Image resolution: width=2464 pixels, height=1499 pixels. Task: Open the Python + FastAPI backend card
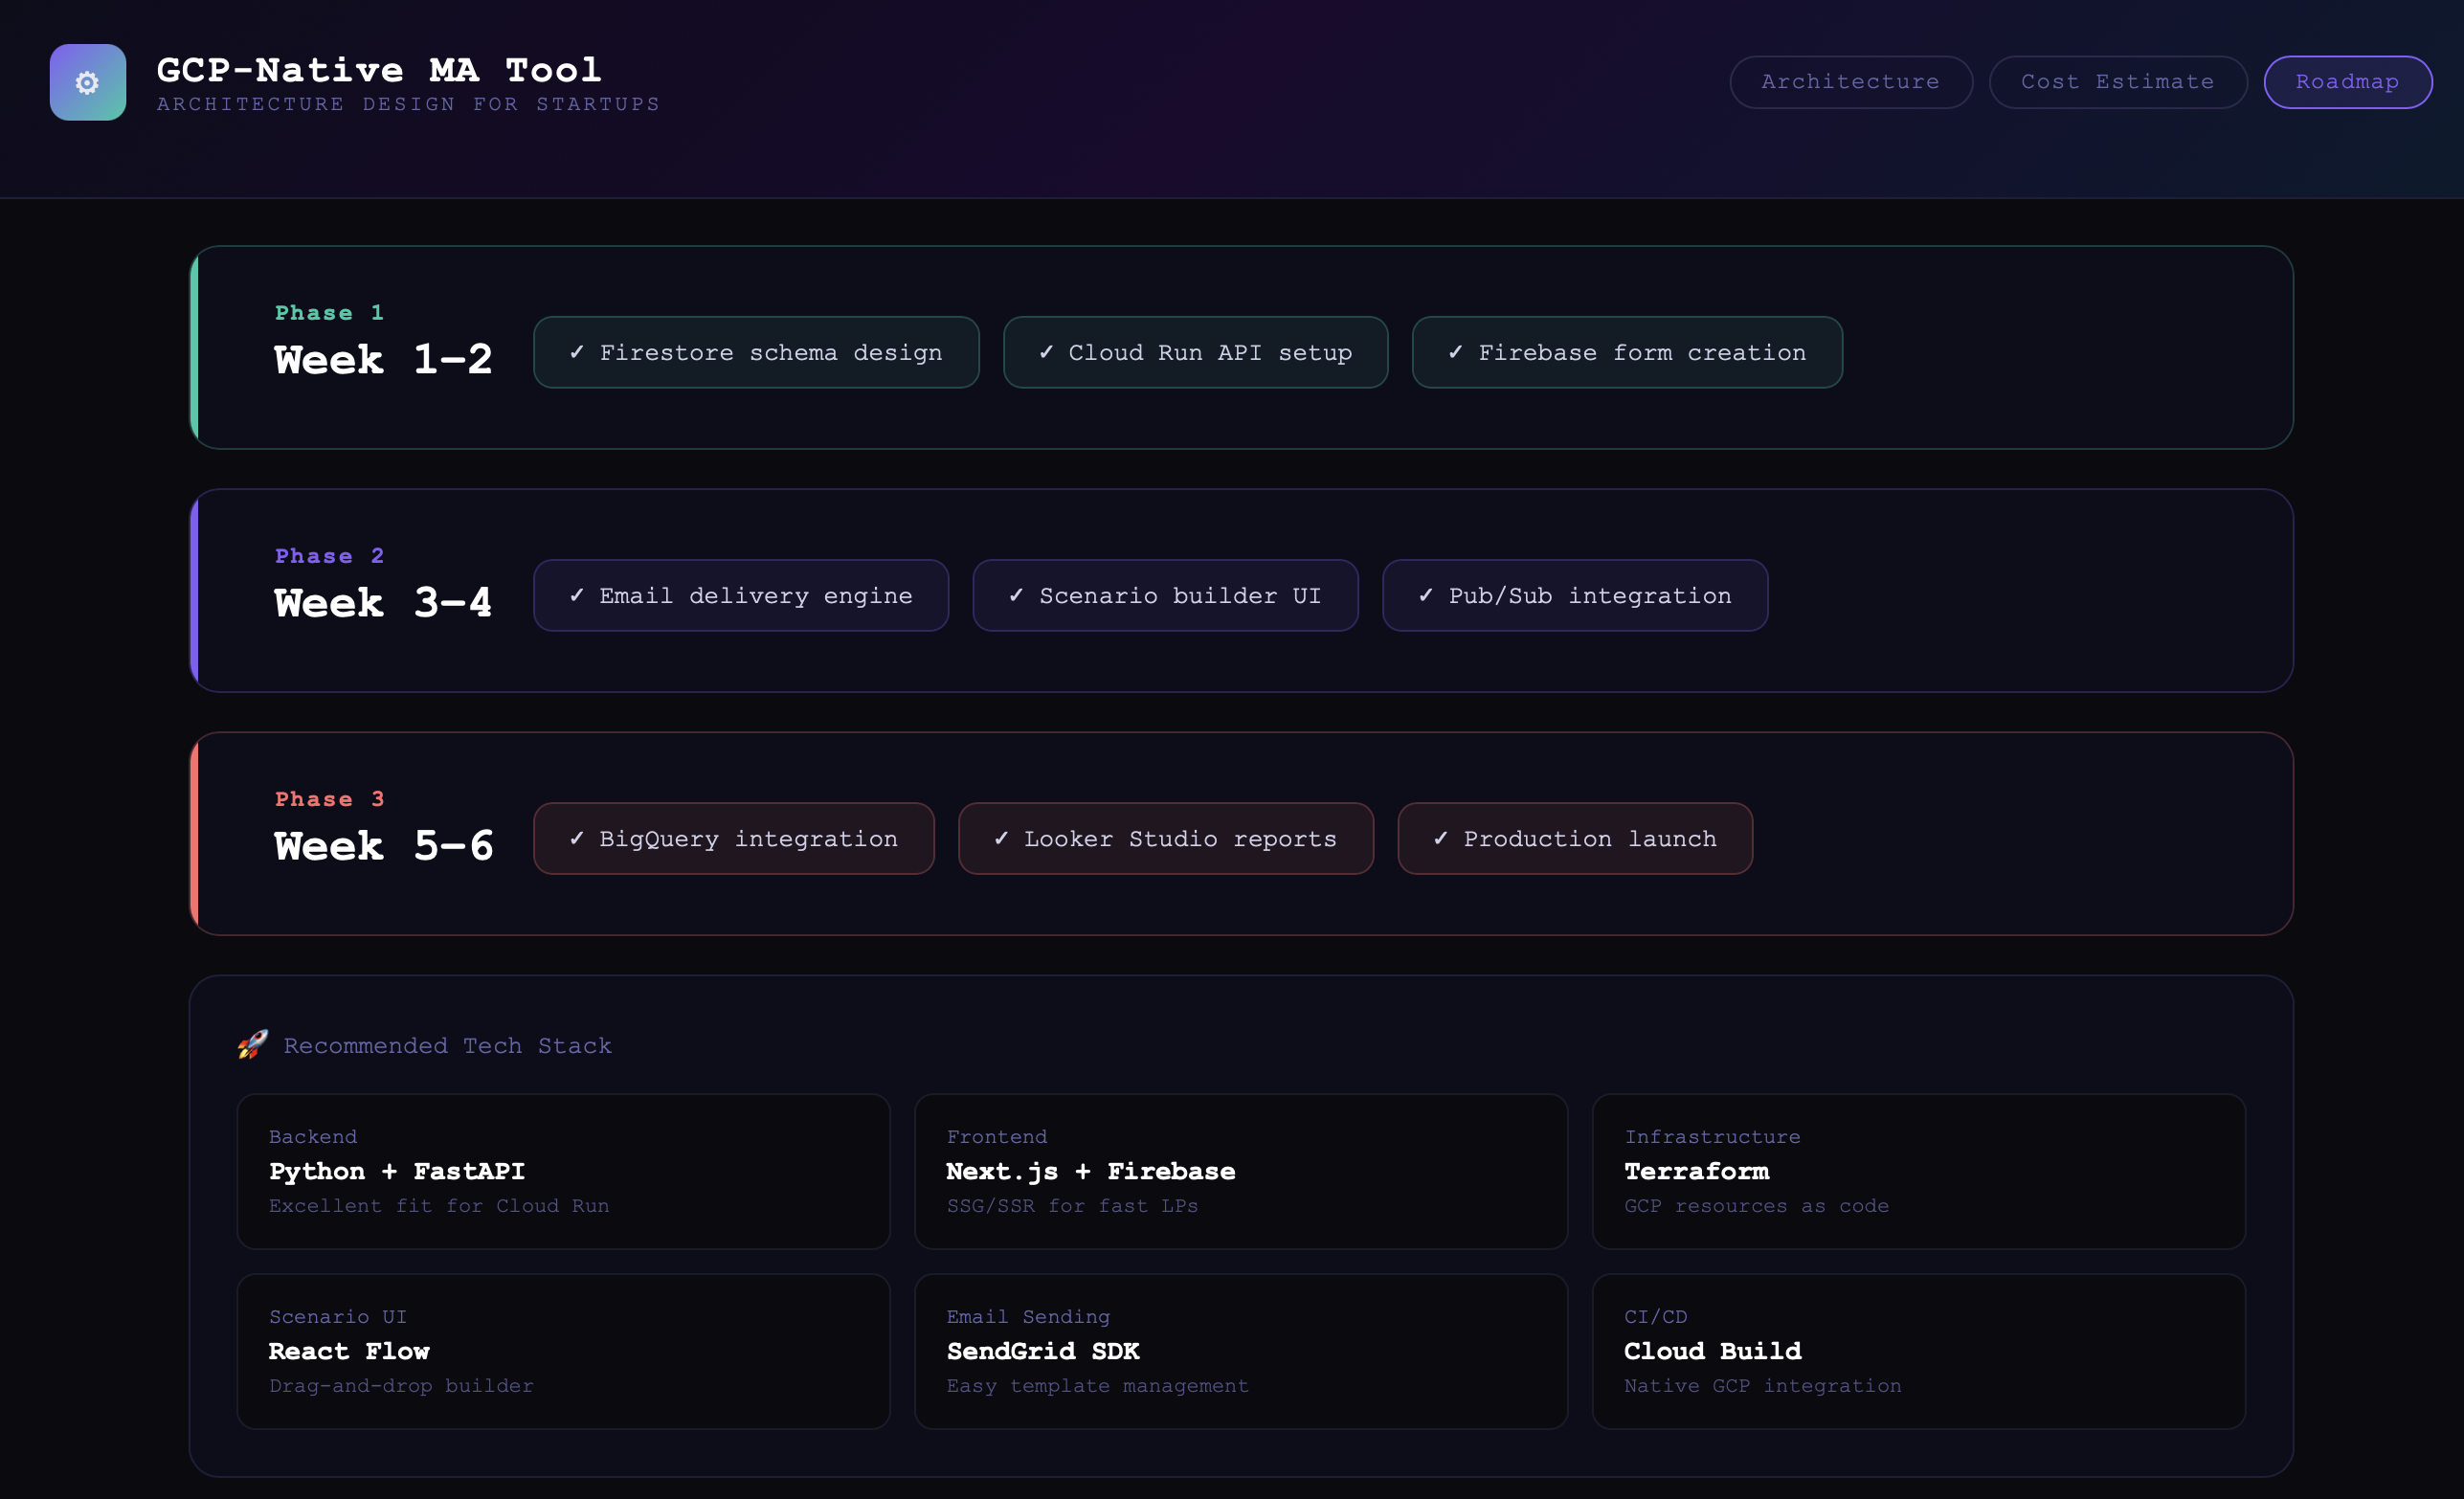pos(563,1171)
